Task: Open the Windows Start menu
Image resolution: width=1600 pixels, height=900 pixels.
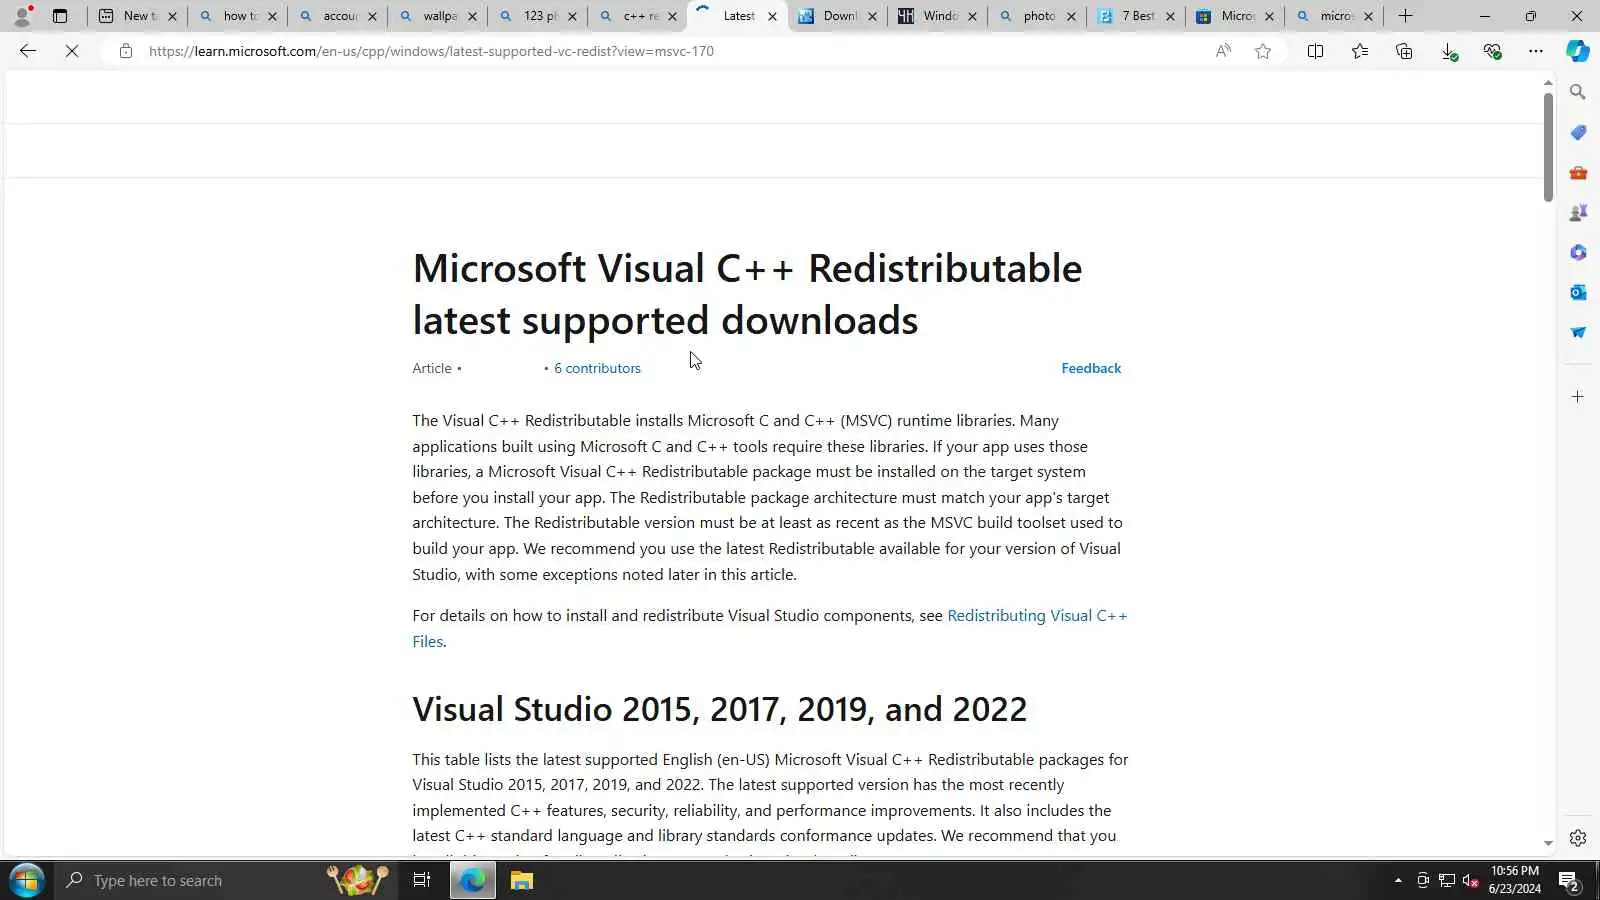Action: pos(26,880)
